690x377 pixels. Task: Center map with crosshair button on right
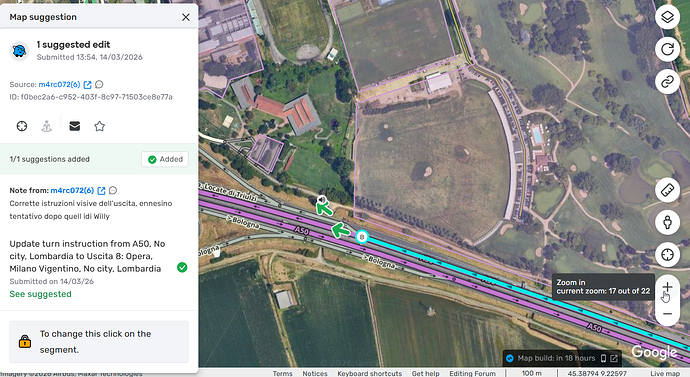click(667, 254)
